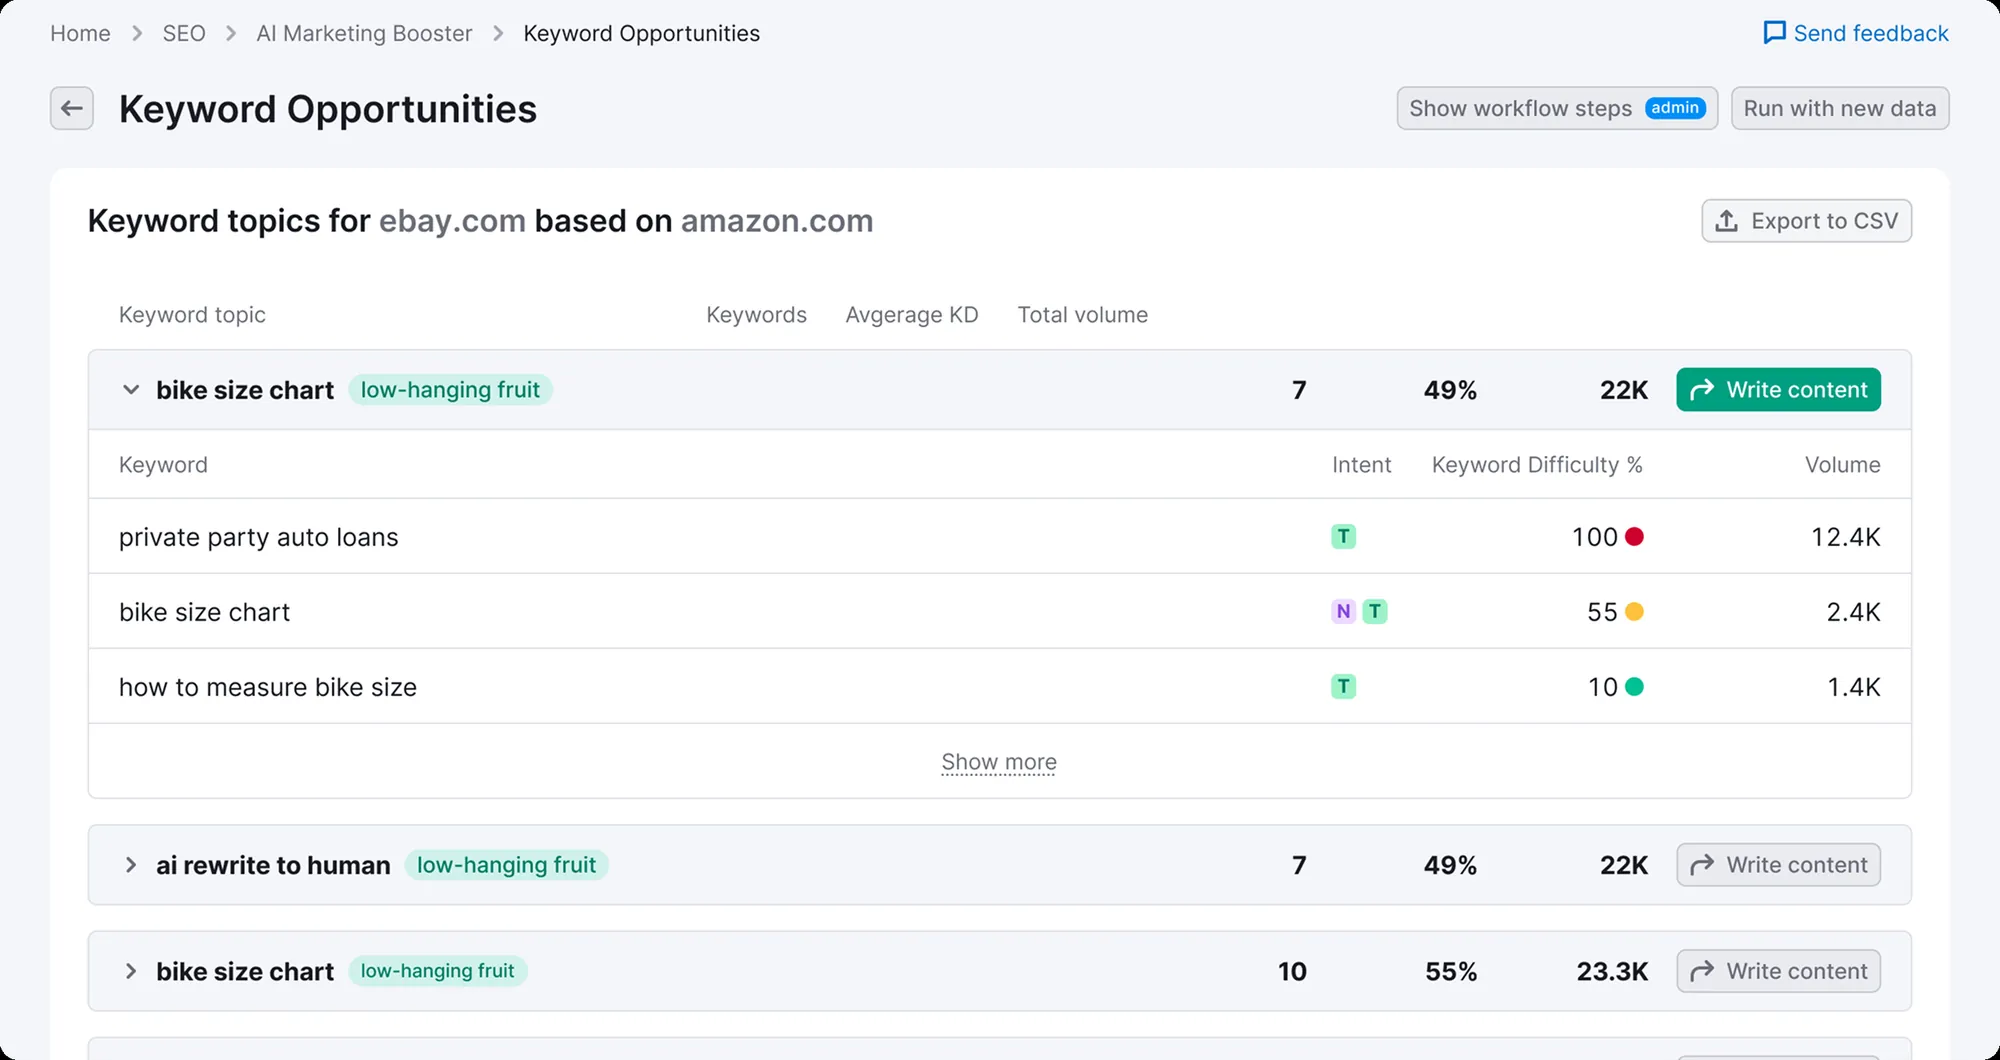Click the Intent column header

(x=1361, y=465)
